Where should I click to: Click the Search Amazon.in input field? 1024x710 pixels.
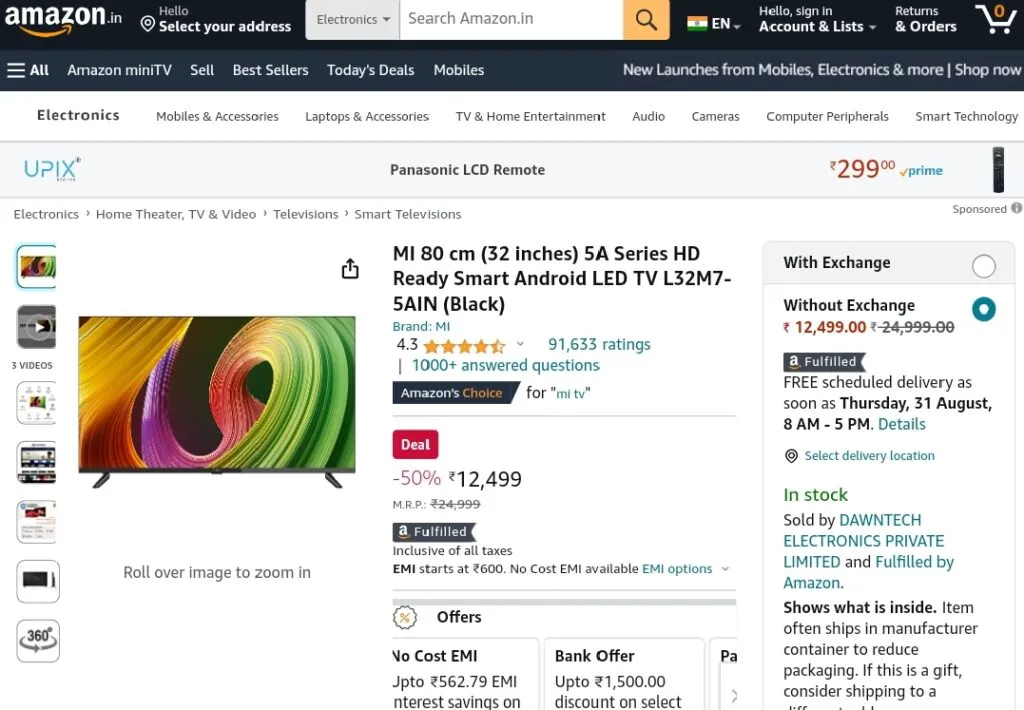511,20
